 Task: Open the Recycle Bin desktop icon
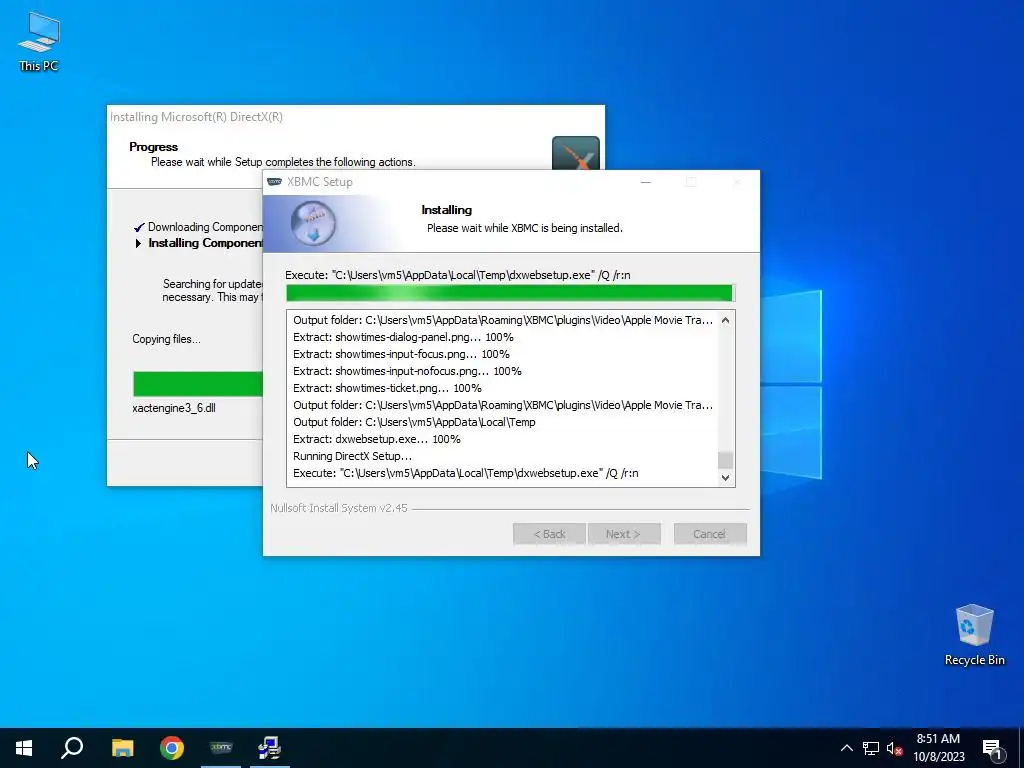974,634
